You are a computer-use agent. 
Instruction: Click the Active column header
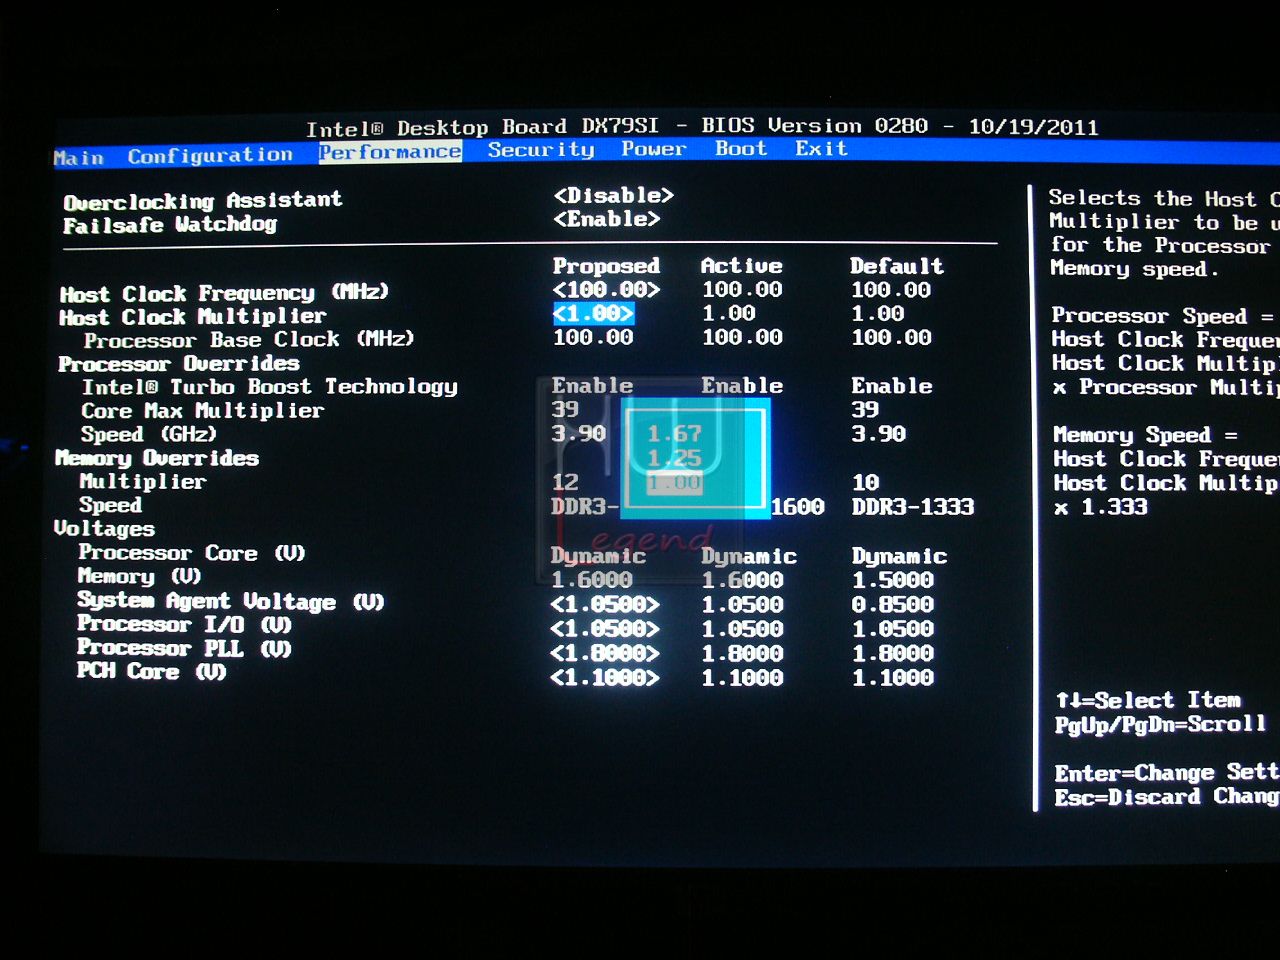[x=741, y=266]
